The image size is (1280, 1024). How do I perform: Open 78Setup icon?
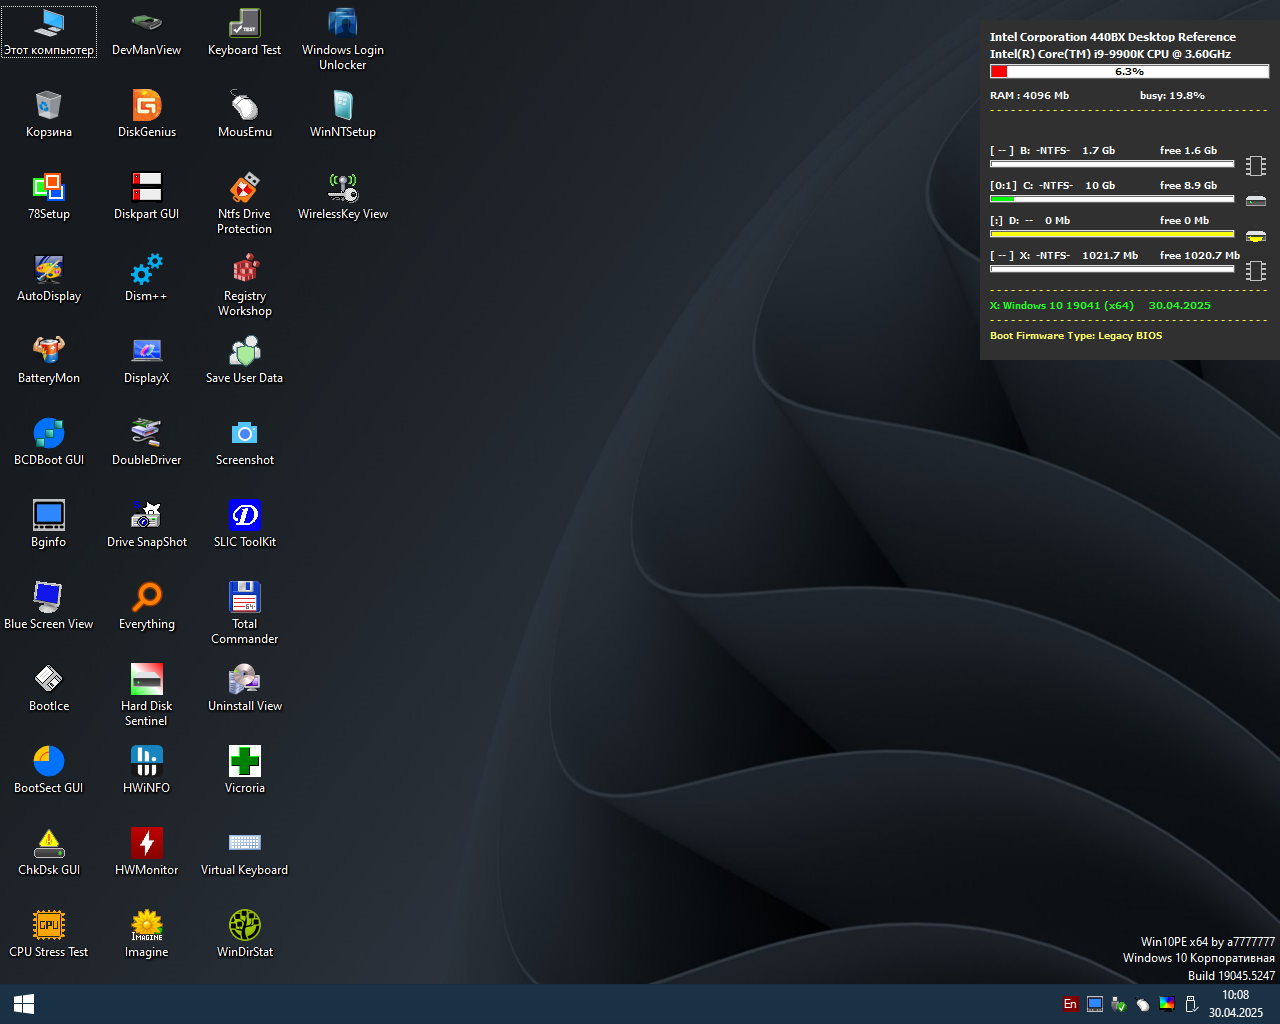click(x=48, y=196)
